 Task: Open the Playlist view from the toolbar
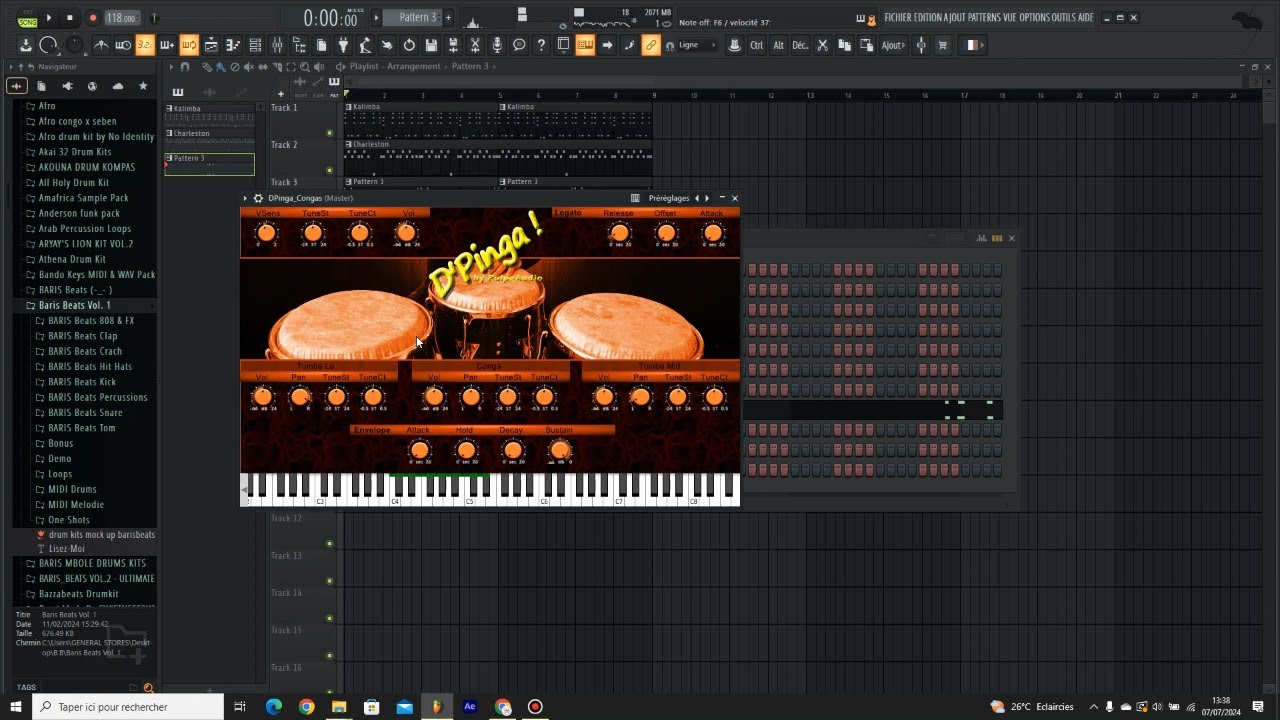[x=211, y=45]
